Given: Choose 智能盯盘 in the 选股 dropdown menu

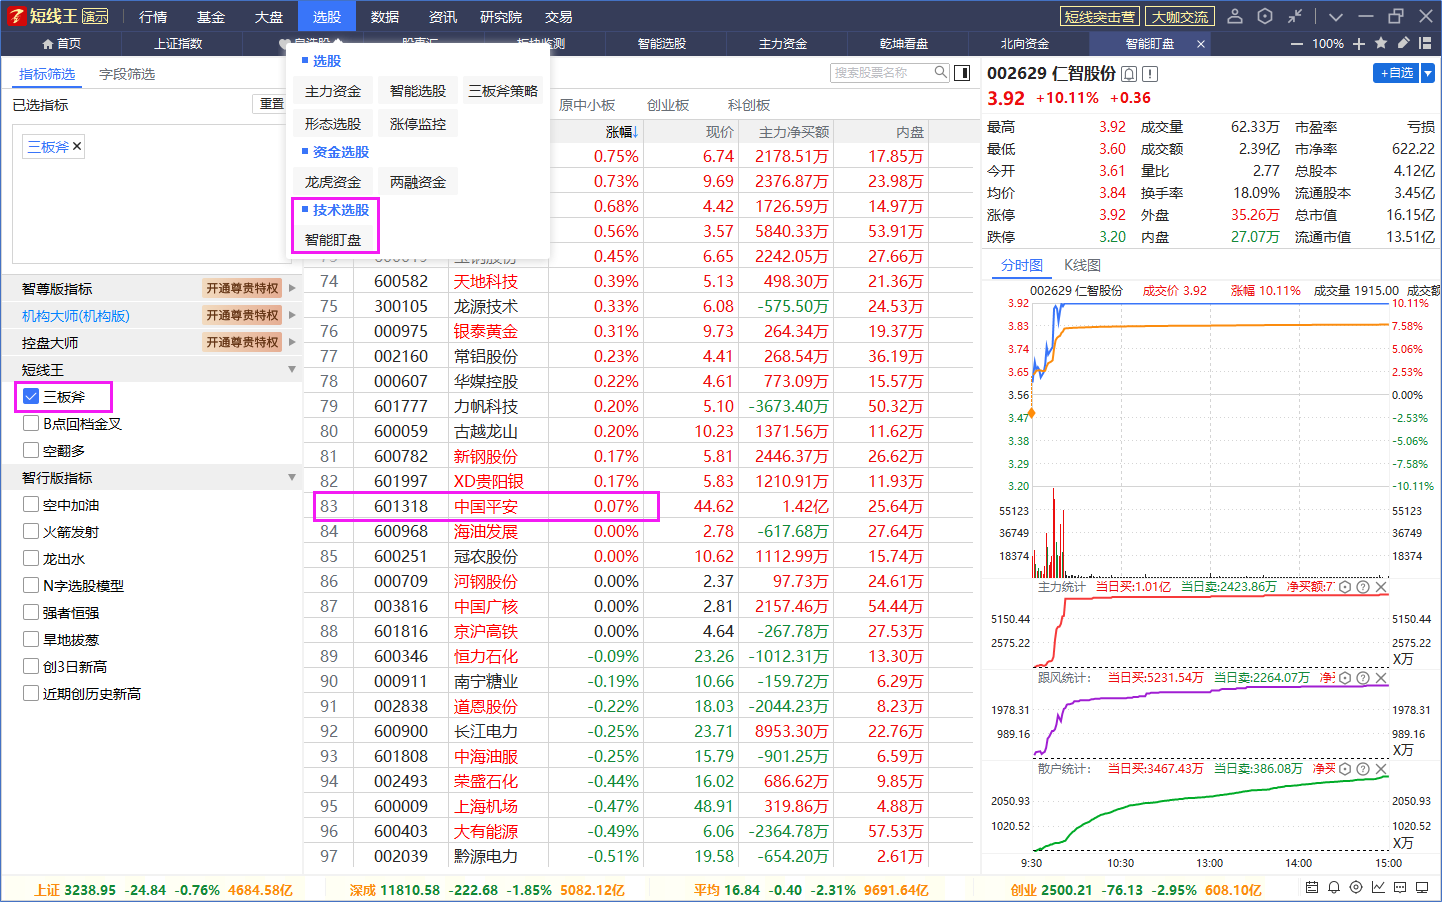Looking at the screenshot, I should tap(333, 240).
